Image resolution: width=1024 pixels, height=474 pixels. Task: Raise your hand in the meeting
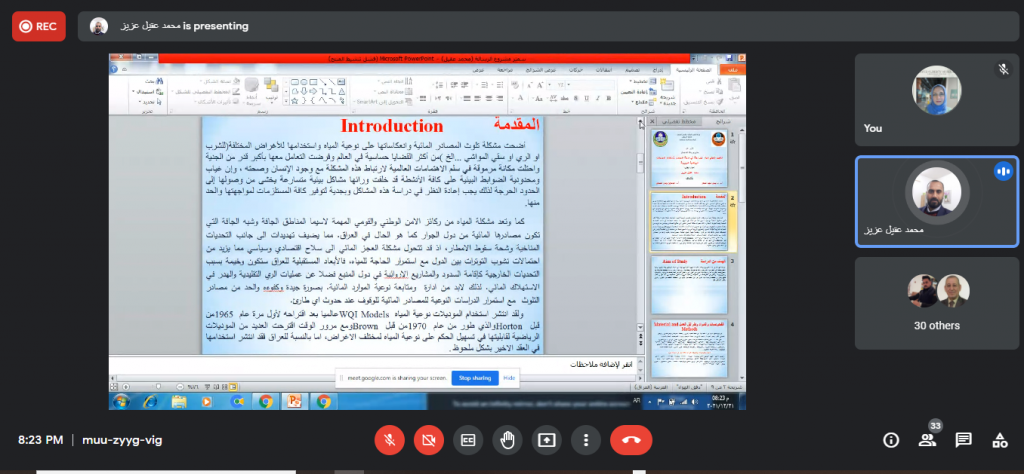point(507,439)
